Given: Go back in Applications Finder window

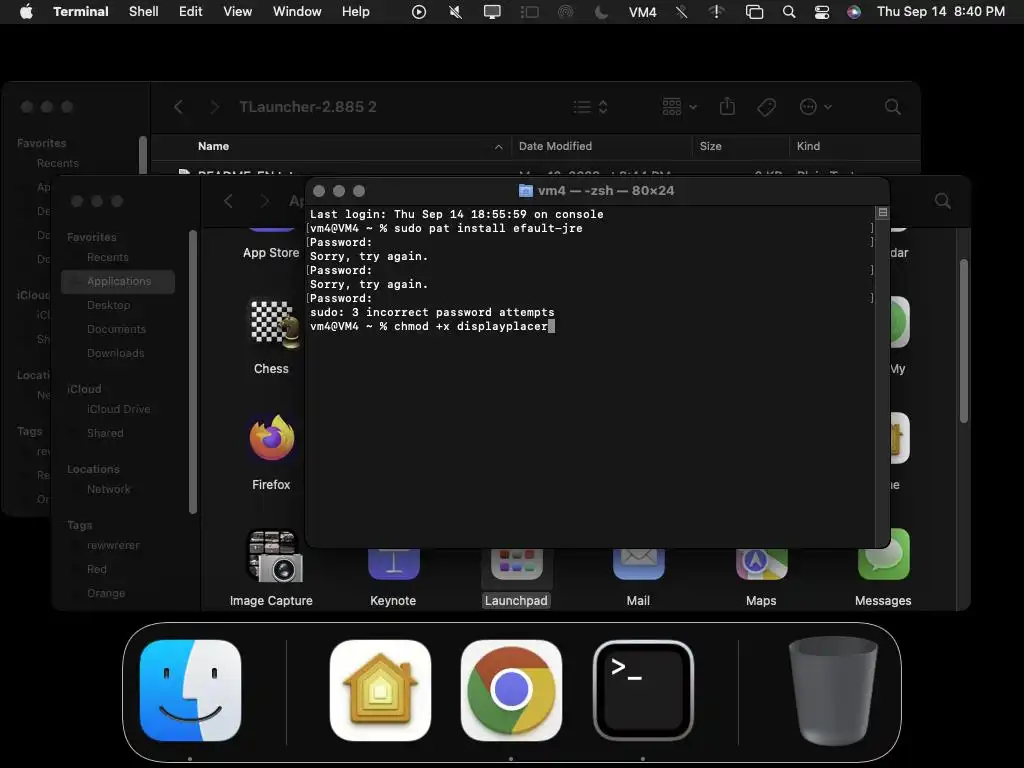Looking at the screenshot, I should click(228, 201).
